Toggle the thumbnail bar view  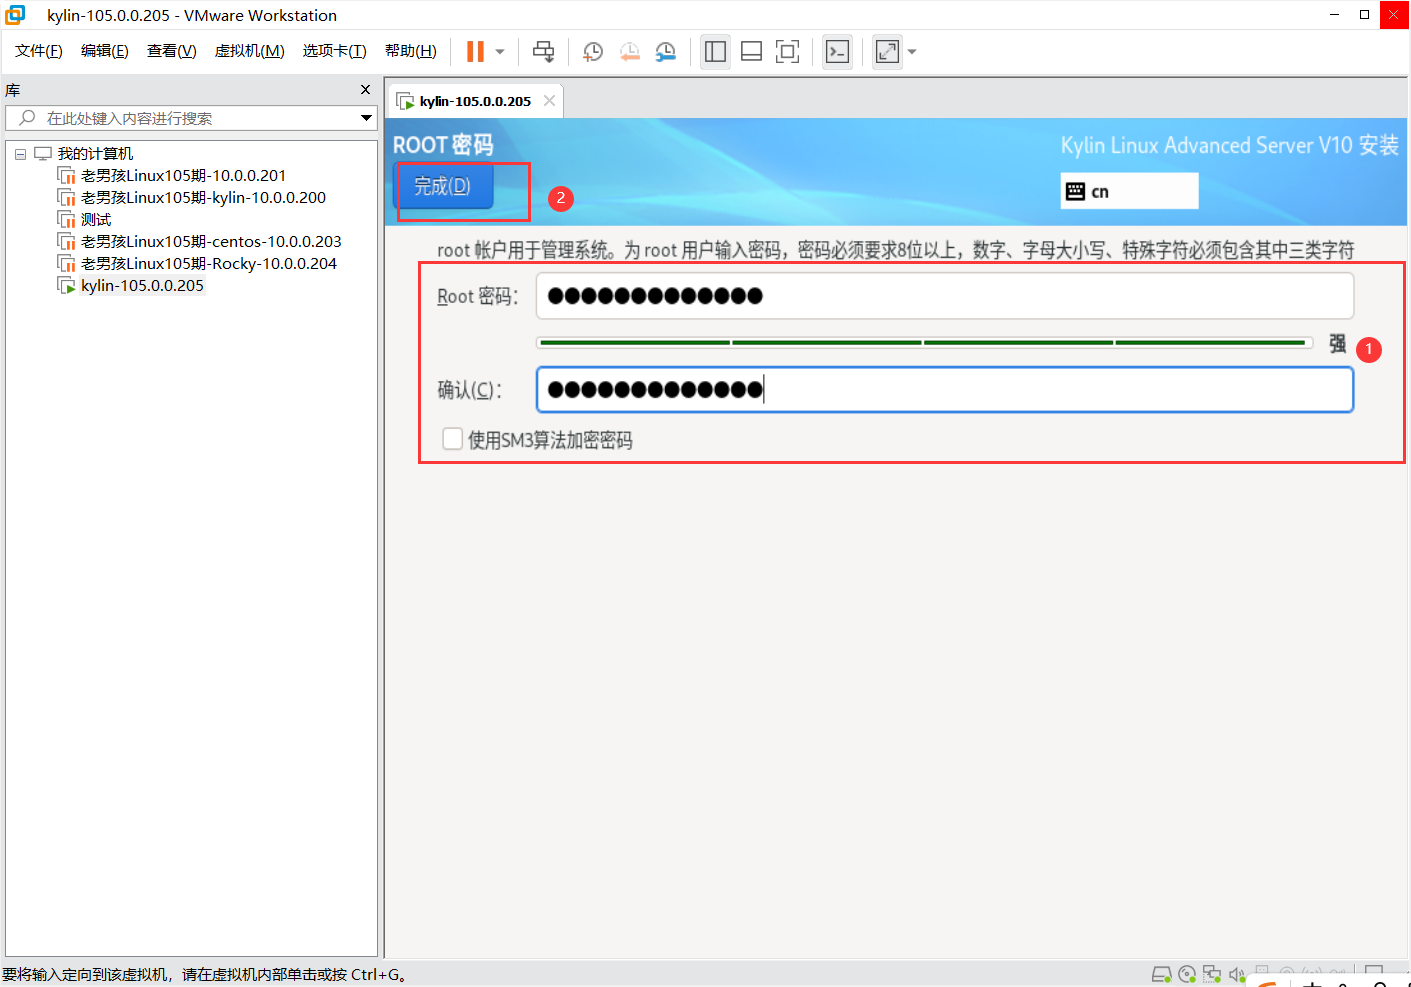(751, 52)
